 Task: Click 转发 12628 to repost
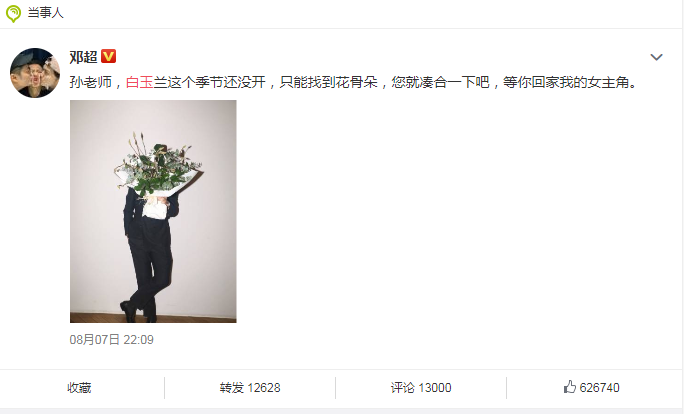point(250,387)
